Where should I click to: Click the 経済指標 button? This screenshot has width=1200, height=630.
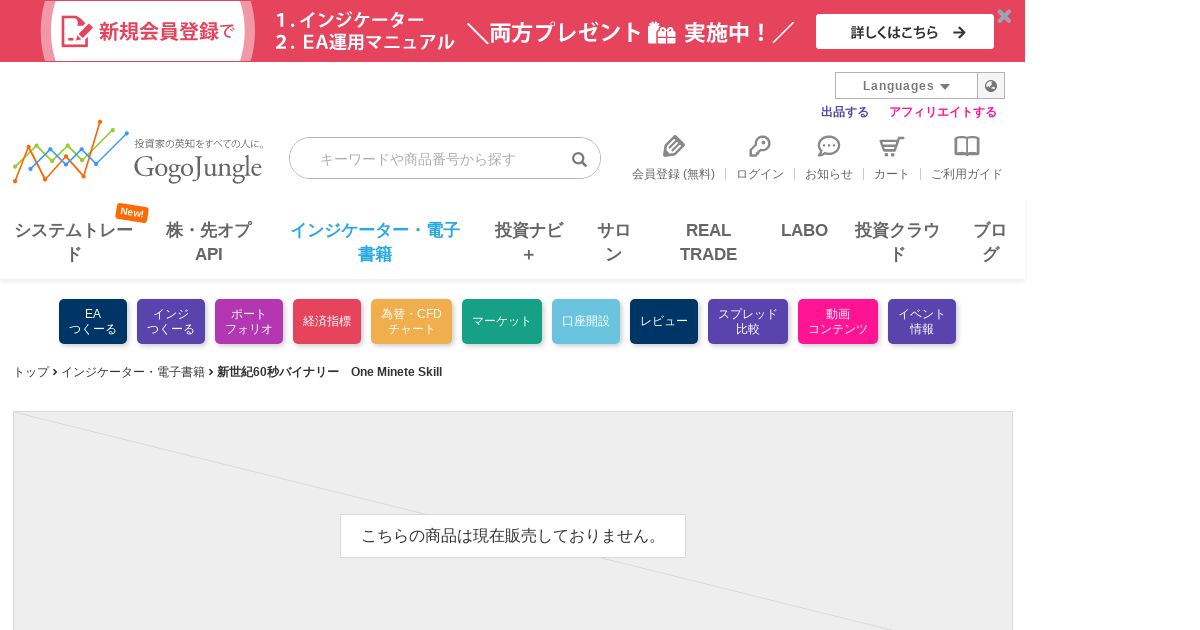pos(327,321)
